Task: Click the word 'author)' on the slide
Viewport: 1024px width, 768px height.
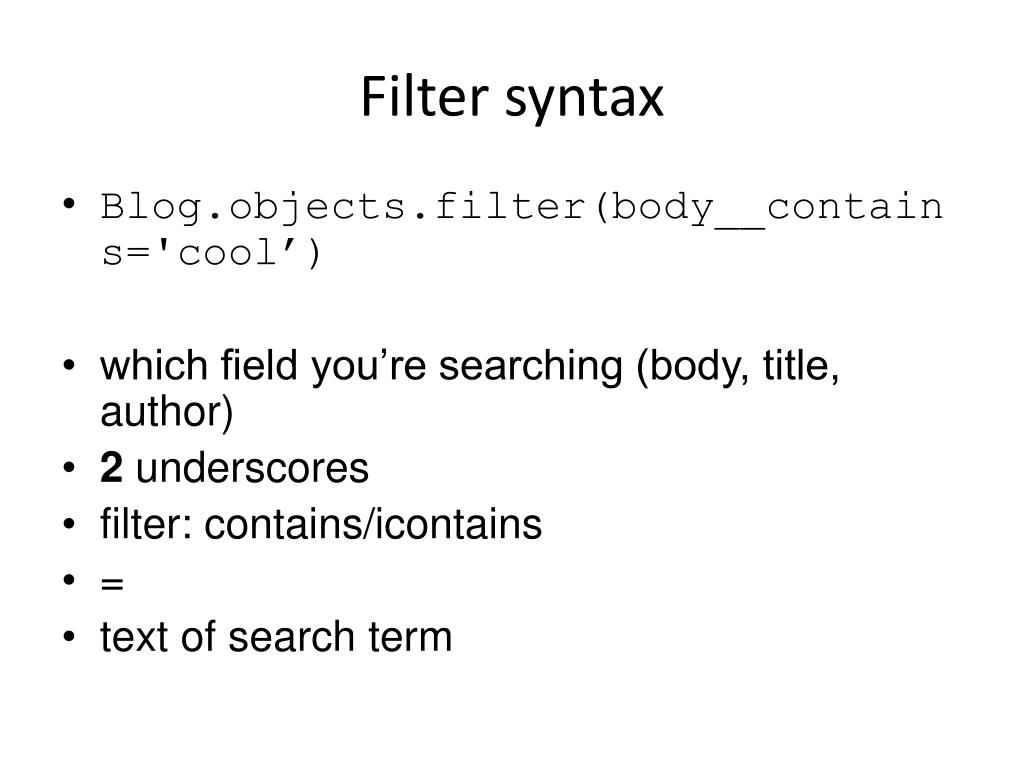Action: pyautogui.click(x=167, y=411)
